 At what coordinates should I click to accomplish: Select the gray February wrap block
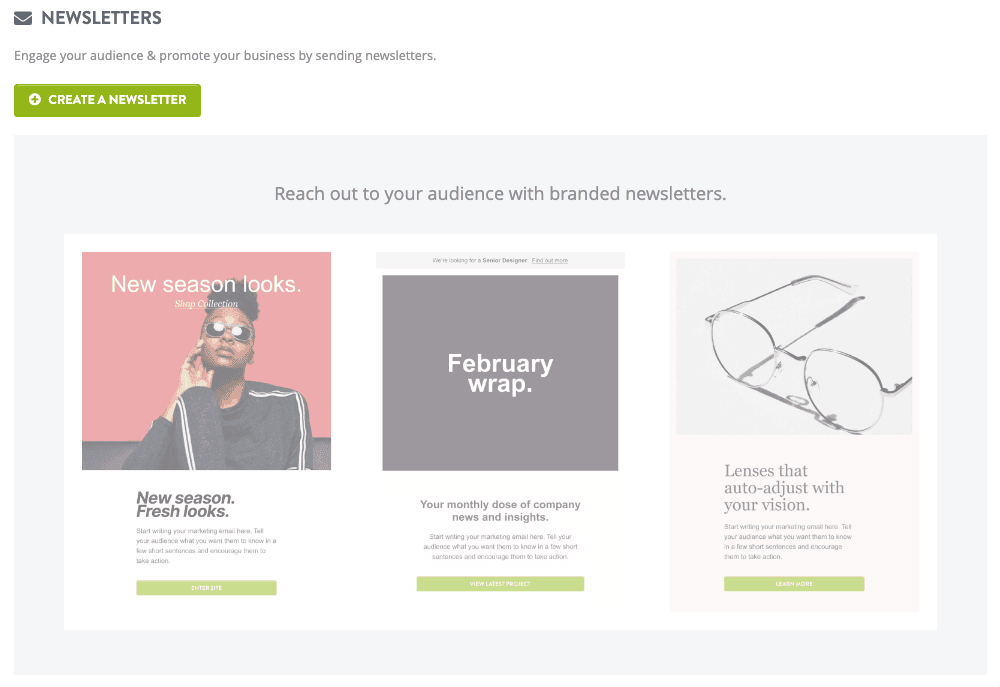click(x=500, y=373)
